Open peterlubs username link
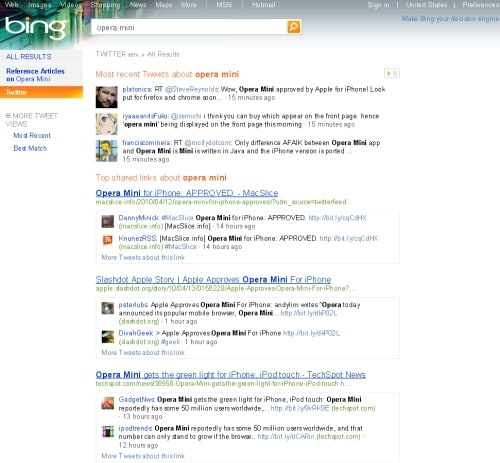Image resolution: width=500 pixels, height=463 pixels. click(134, 305)
